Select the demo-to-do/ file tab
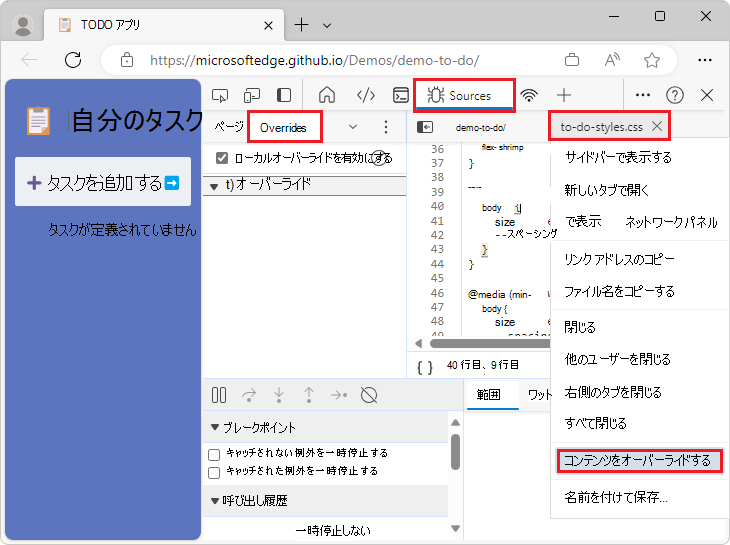 (480, 127)
